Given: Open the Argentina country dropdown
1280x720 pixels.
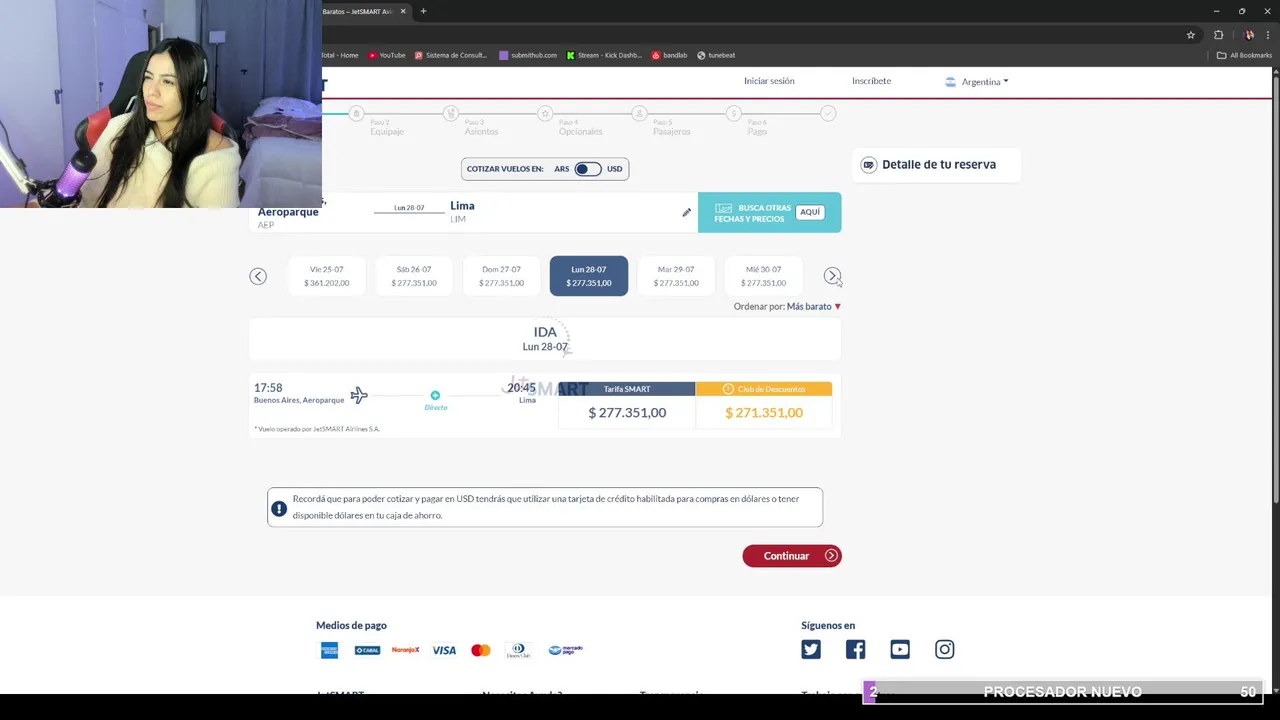Looking at the screenshot, I should point(977,82).
